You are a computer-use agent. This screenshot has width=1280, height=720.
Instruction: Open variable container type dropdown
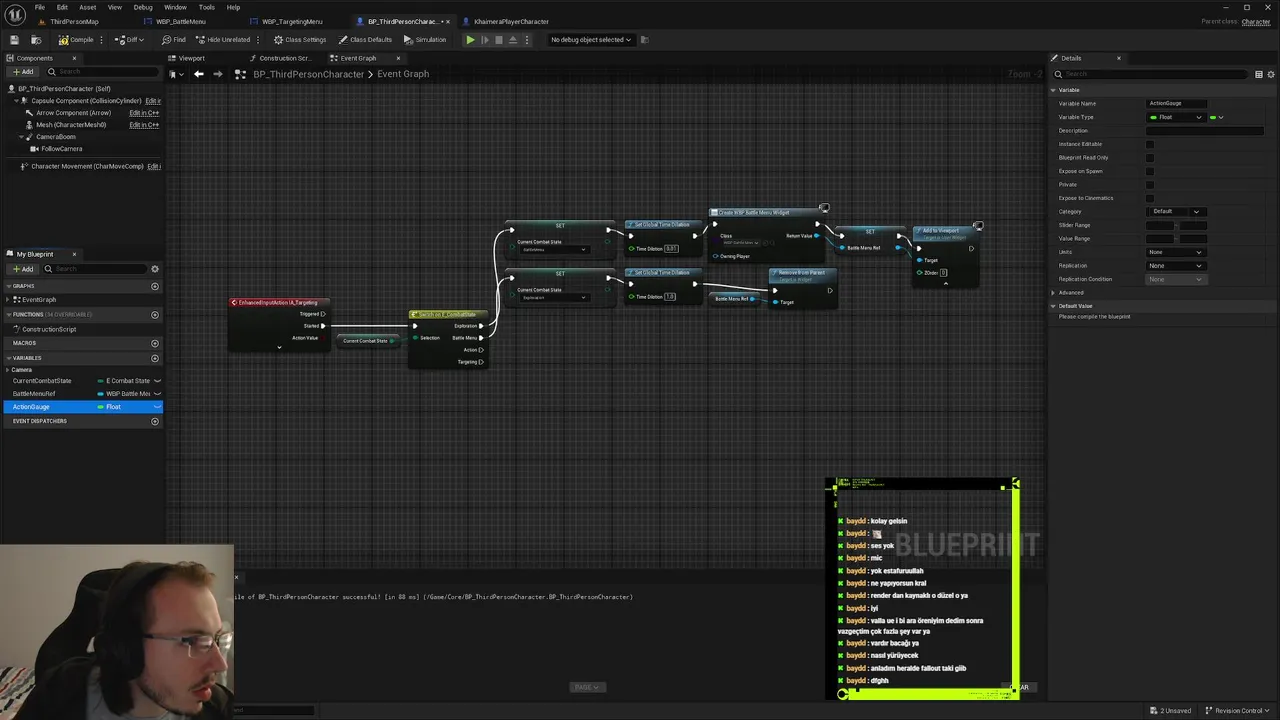[x=1217, y=117]
